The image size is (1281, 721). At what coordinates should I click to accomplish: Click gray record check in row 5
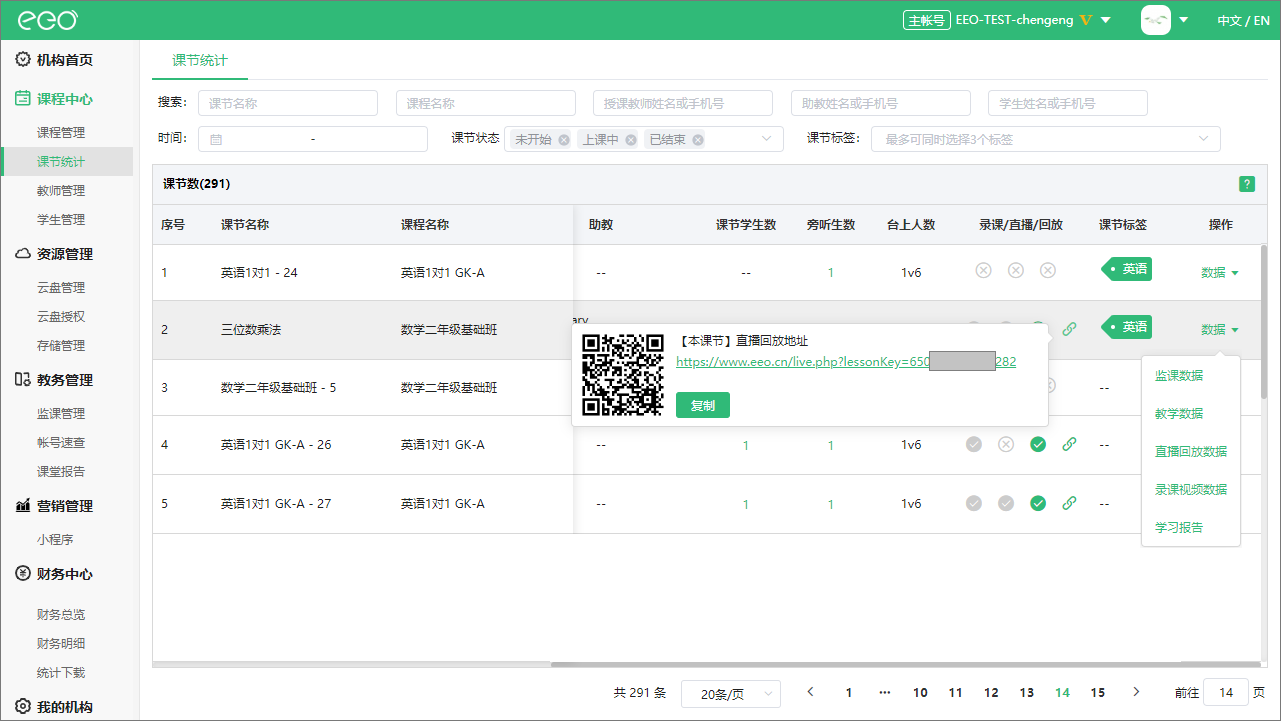[974, 504]
